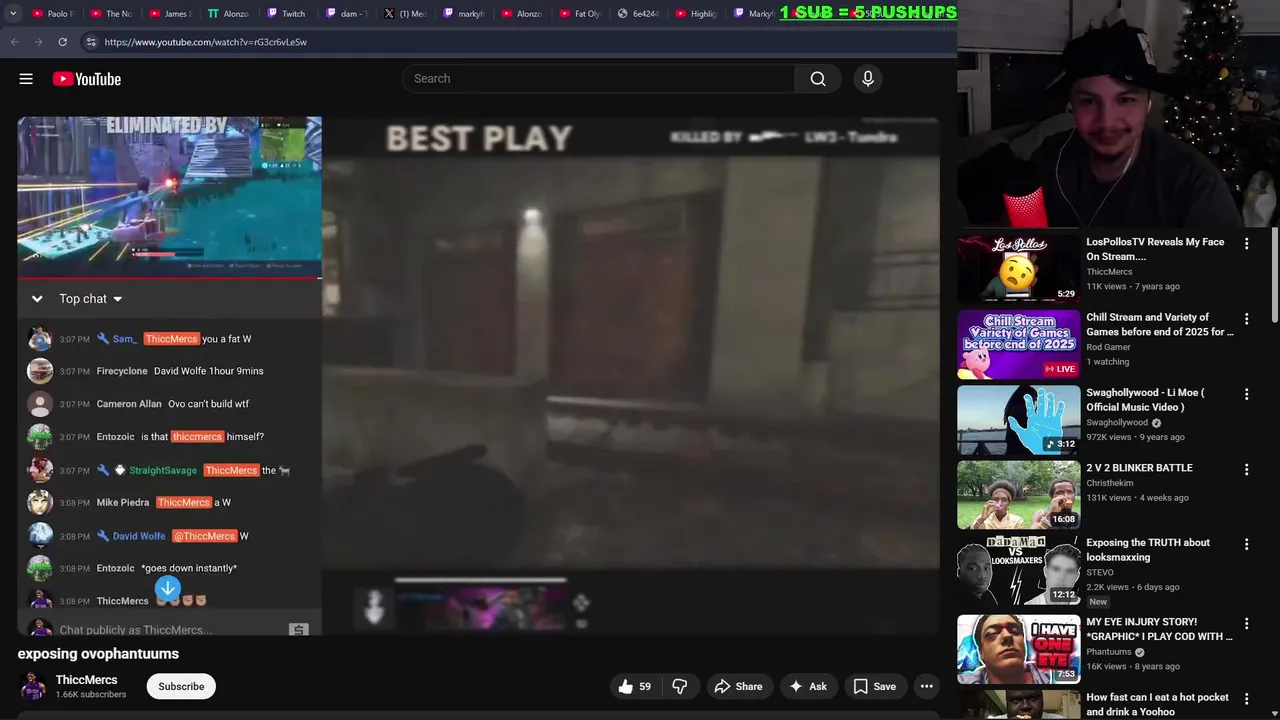Focus the YouTube Search field
Screen dimensions: 1280x720
598,79
